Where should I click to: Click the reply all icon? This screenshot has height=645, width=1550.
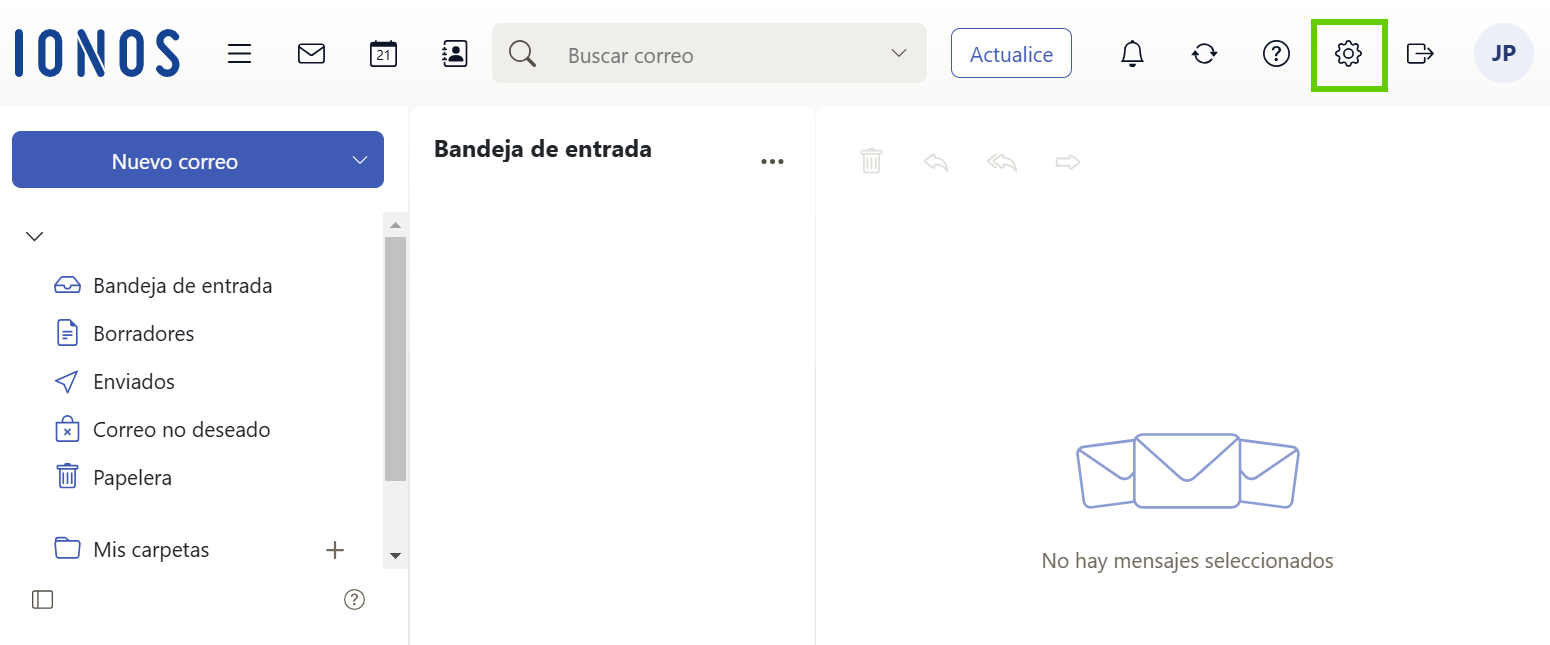tap(1002, 162)
